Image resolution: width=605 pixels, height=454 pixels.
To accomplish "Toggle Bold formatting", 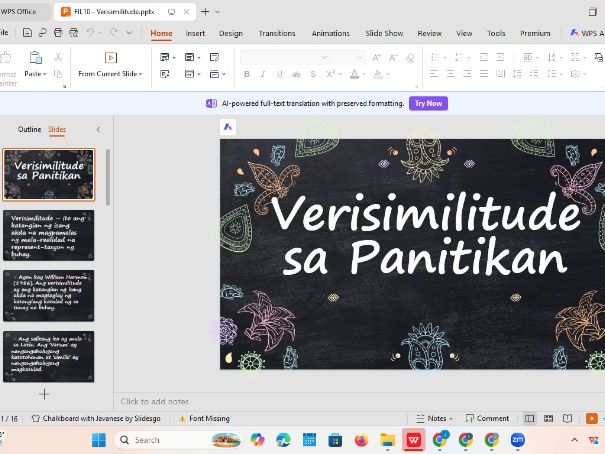I will pos(247,74).
